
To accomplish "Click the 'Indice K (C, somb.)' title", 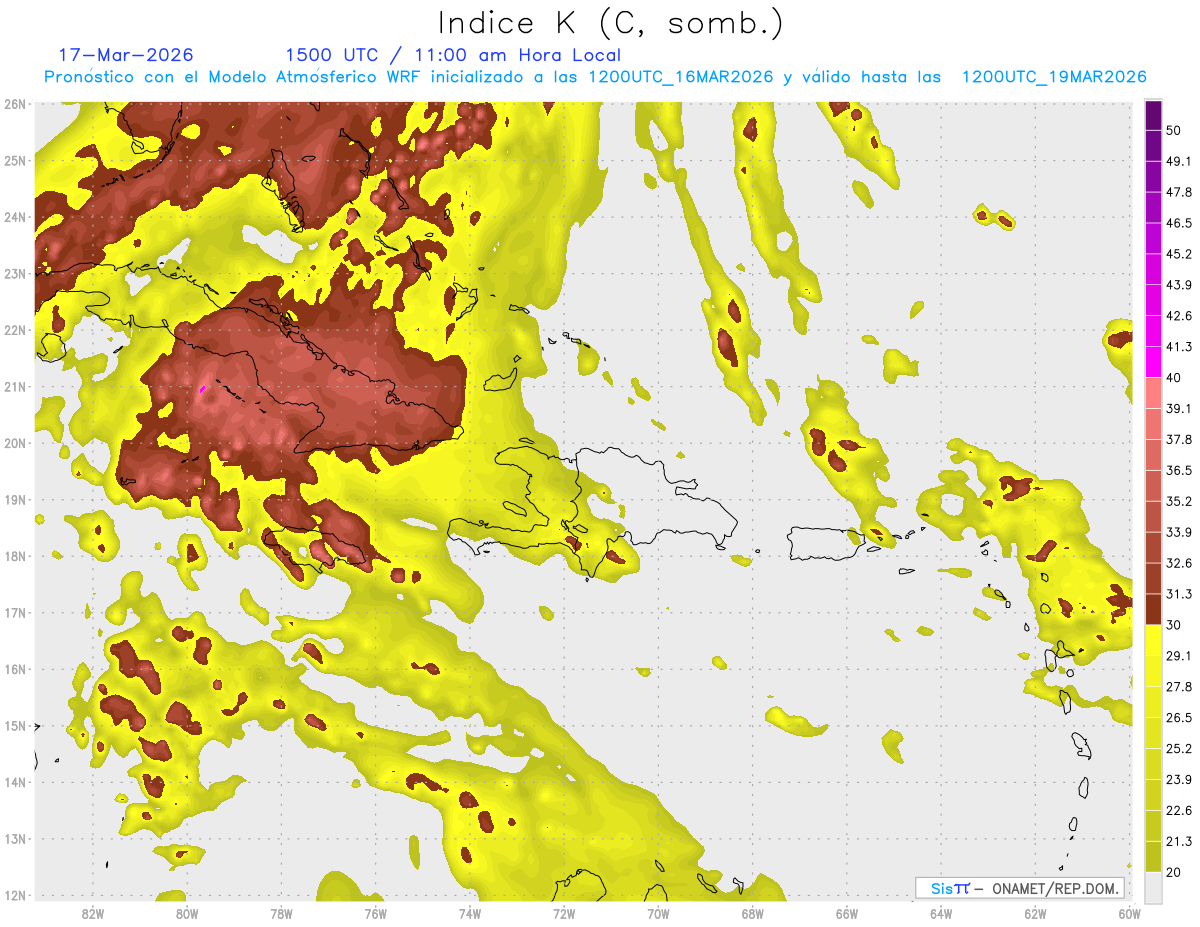I will [610, 23].
